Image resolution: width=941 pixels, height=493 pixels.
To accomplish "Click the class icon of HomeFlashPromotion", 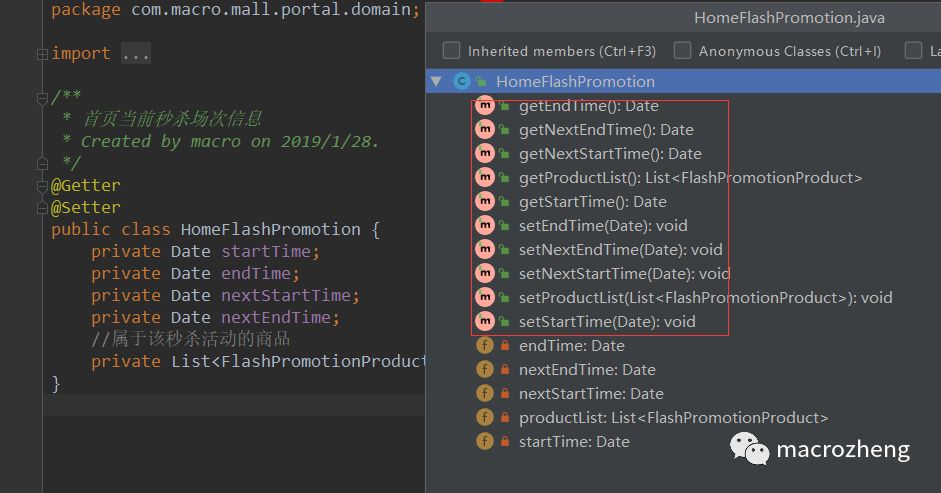I will (461, 81).
